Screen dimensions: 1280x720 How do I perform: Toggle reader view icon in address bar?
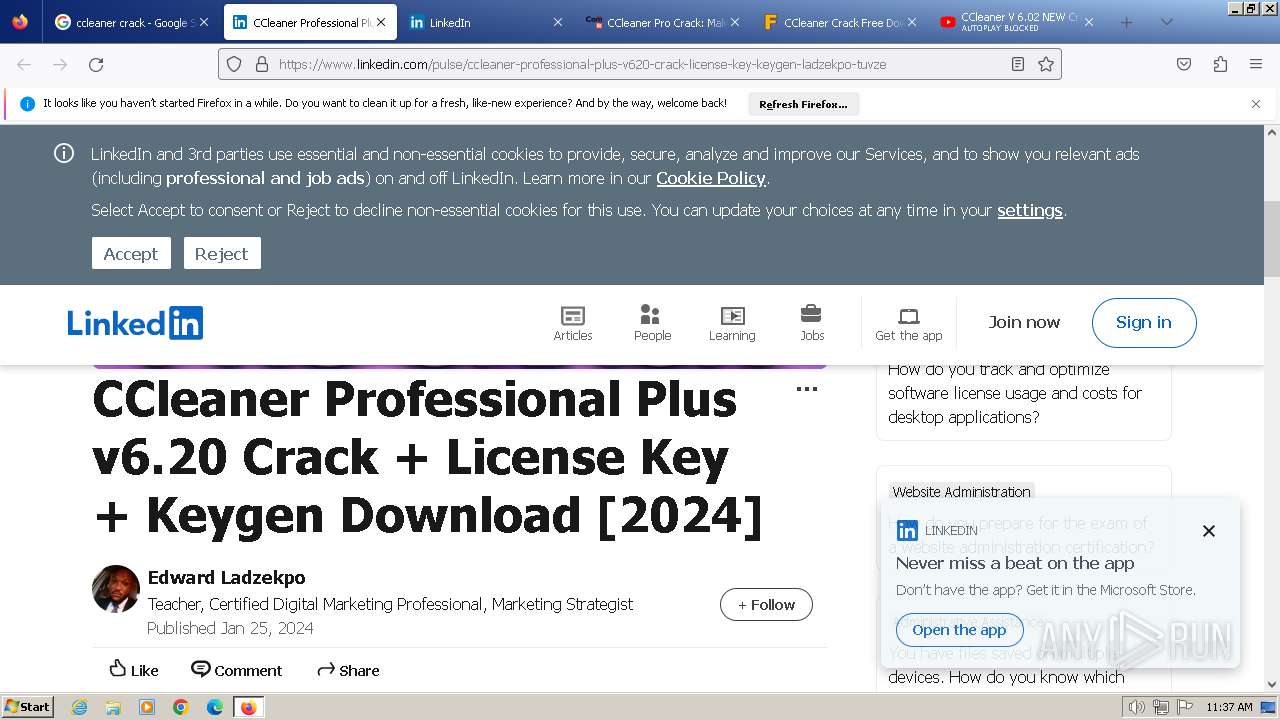coord(1018,64)
